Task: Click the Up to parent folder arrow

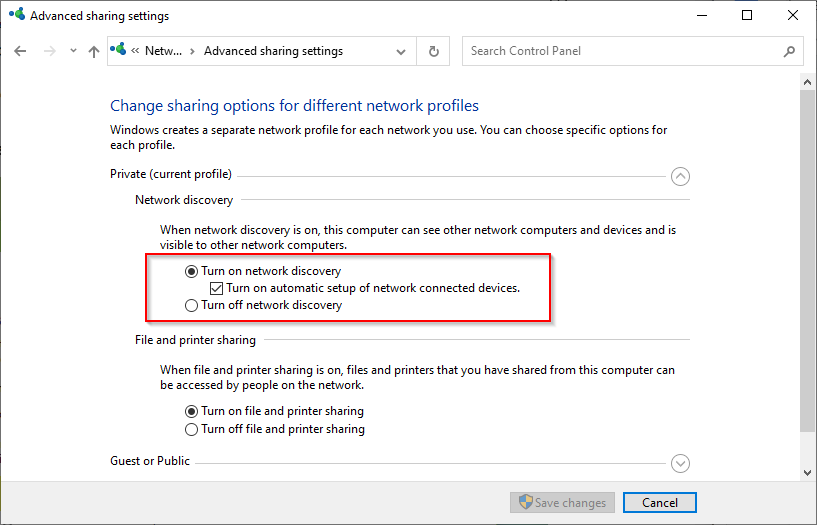Action: (94, 51)
